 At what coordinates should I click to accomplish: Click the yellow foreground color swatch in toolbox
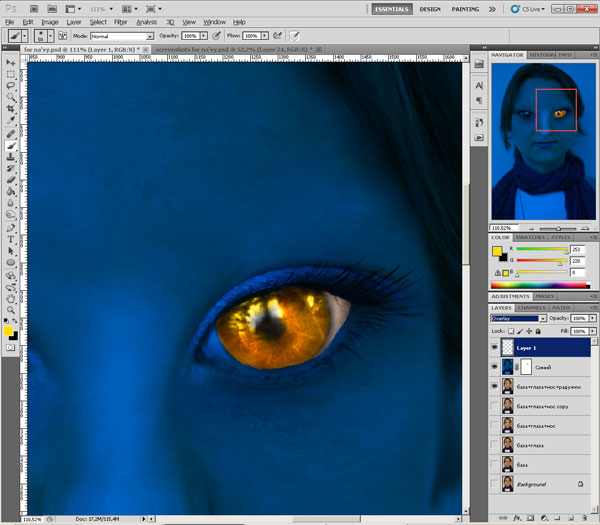coord(8,330)
